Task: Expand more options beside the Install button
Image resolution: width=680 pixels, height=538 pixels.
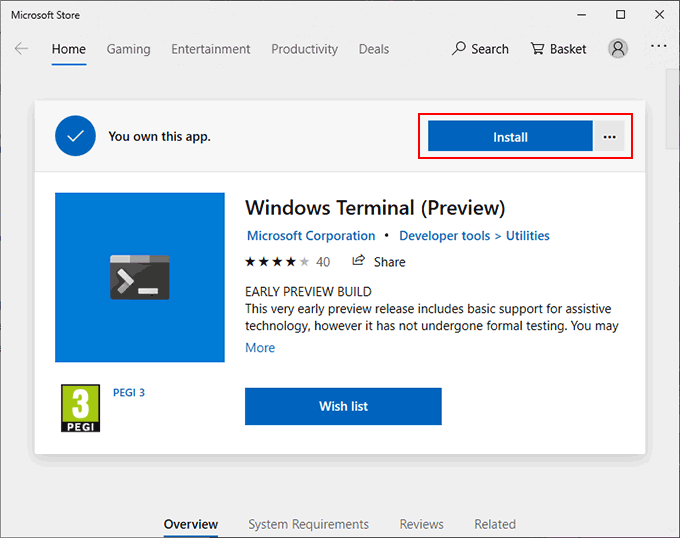Action: (x=610, y=137)
